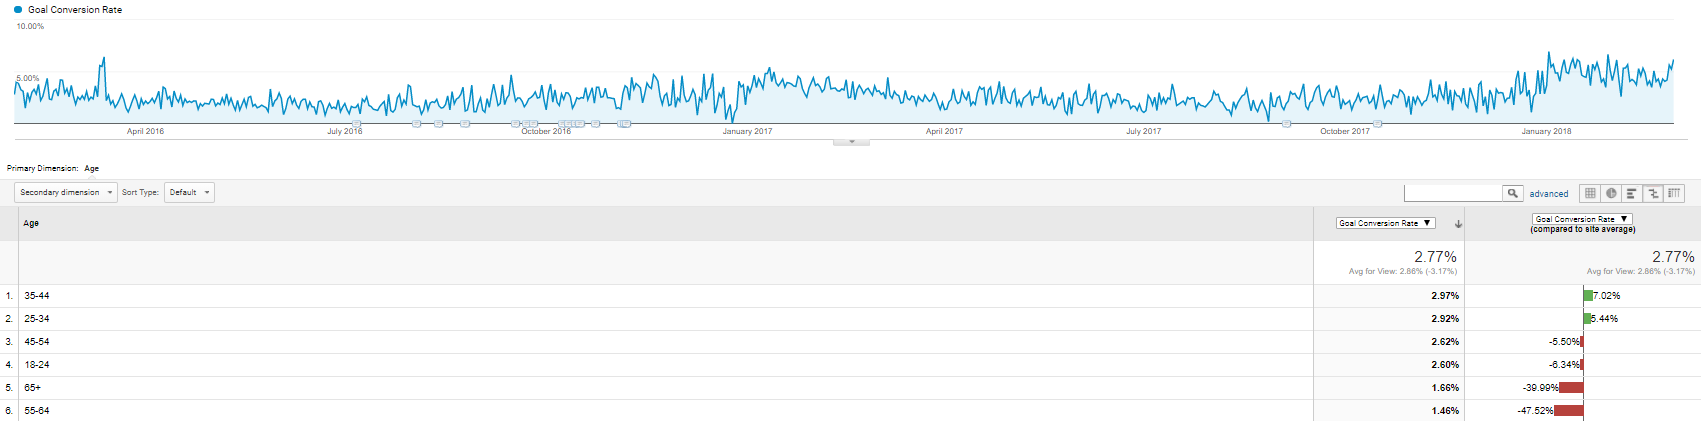Click inside the table search field
Screen dimensions: 1701x421
point(1453,193)
